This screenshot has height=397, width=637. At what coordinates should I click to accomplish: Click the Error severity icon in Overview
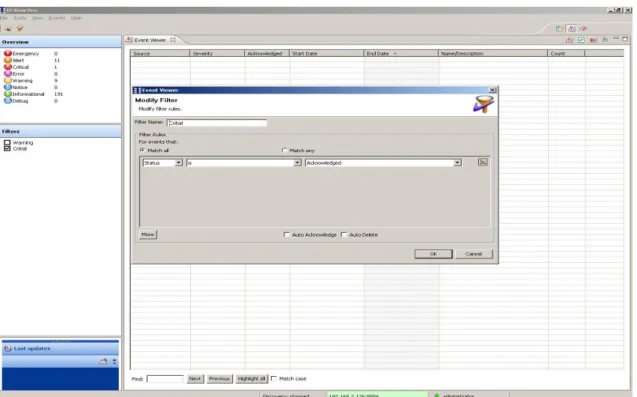coord(8,74)
